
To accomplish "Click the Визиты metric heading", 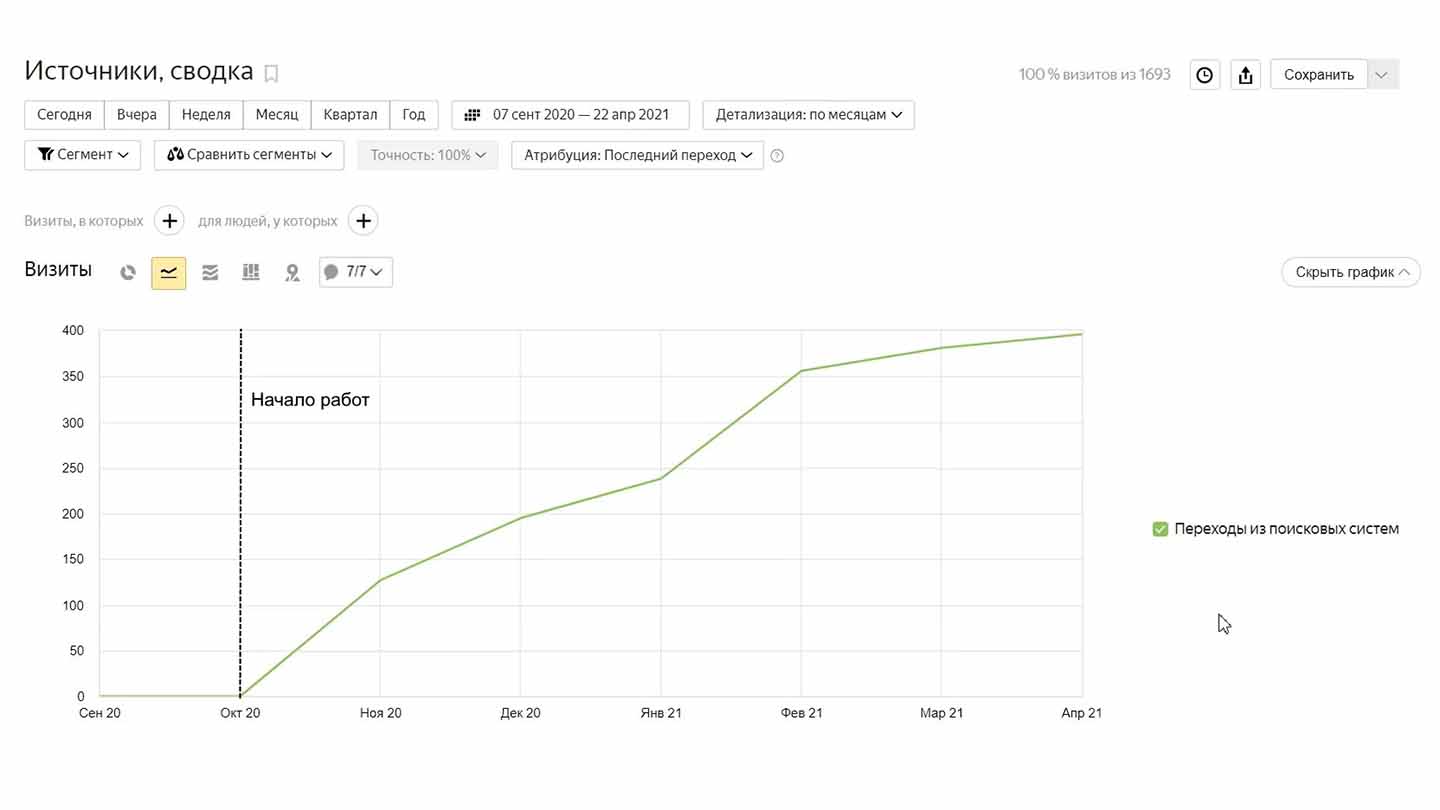I will click(x=58, y=270).
